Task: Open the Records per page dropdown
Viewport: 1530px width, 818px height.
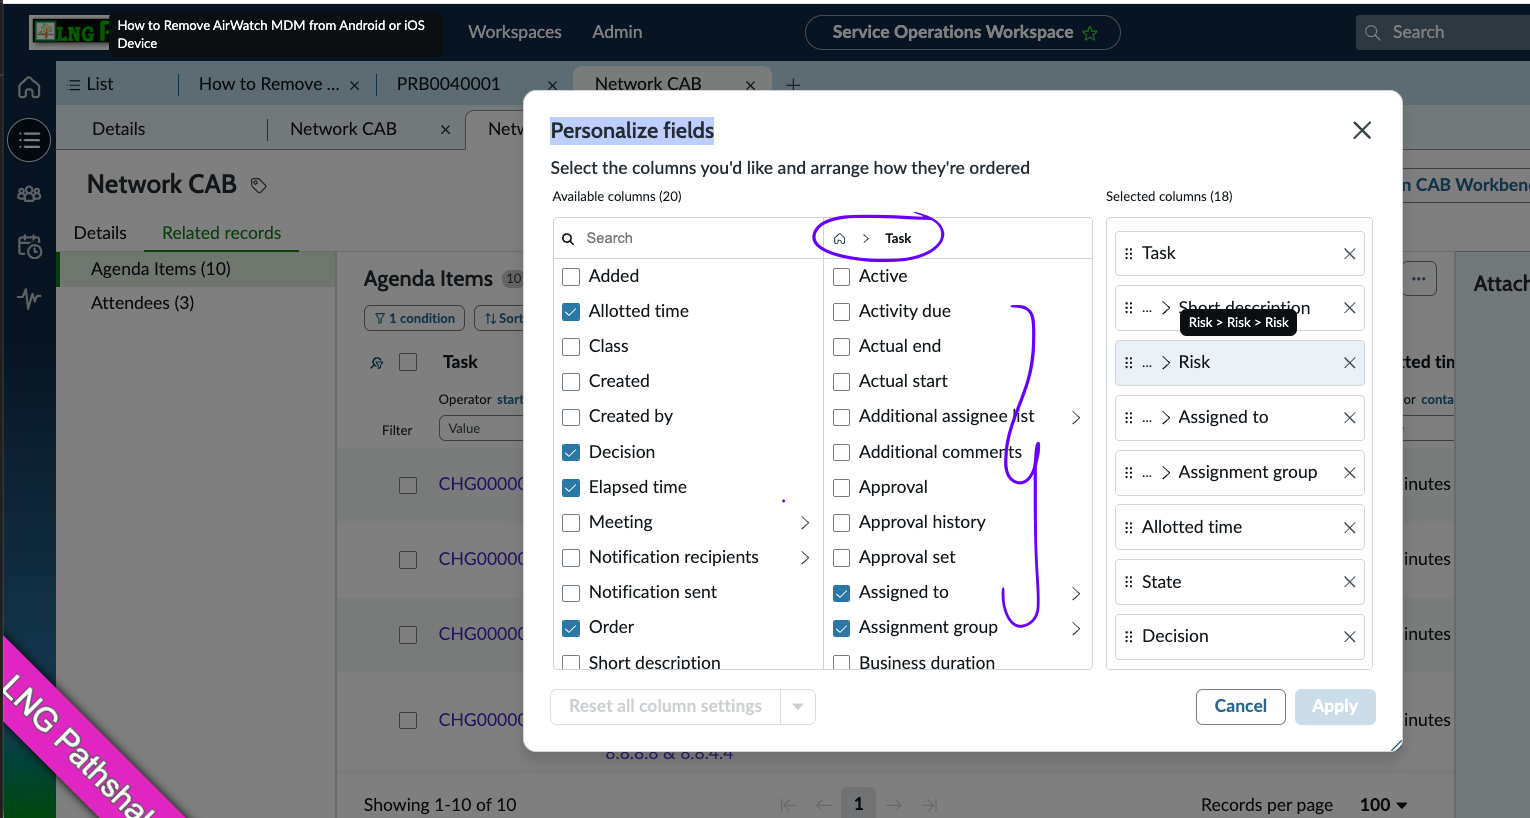Action: (x=1383, y=805)
